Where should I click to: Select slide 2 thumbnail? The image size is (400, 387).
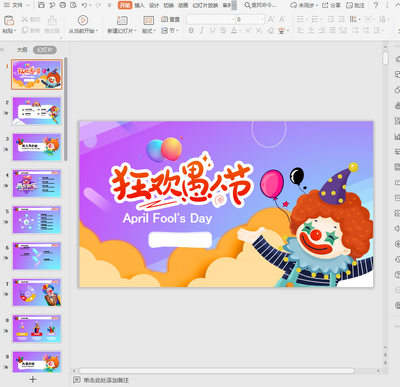[x=37, y=111]
